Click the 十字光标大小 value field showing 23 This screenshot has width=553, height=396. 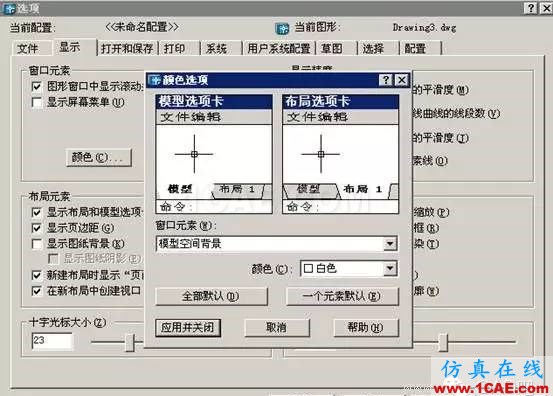point(53,341)
